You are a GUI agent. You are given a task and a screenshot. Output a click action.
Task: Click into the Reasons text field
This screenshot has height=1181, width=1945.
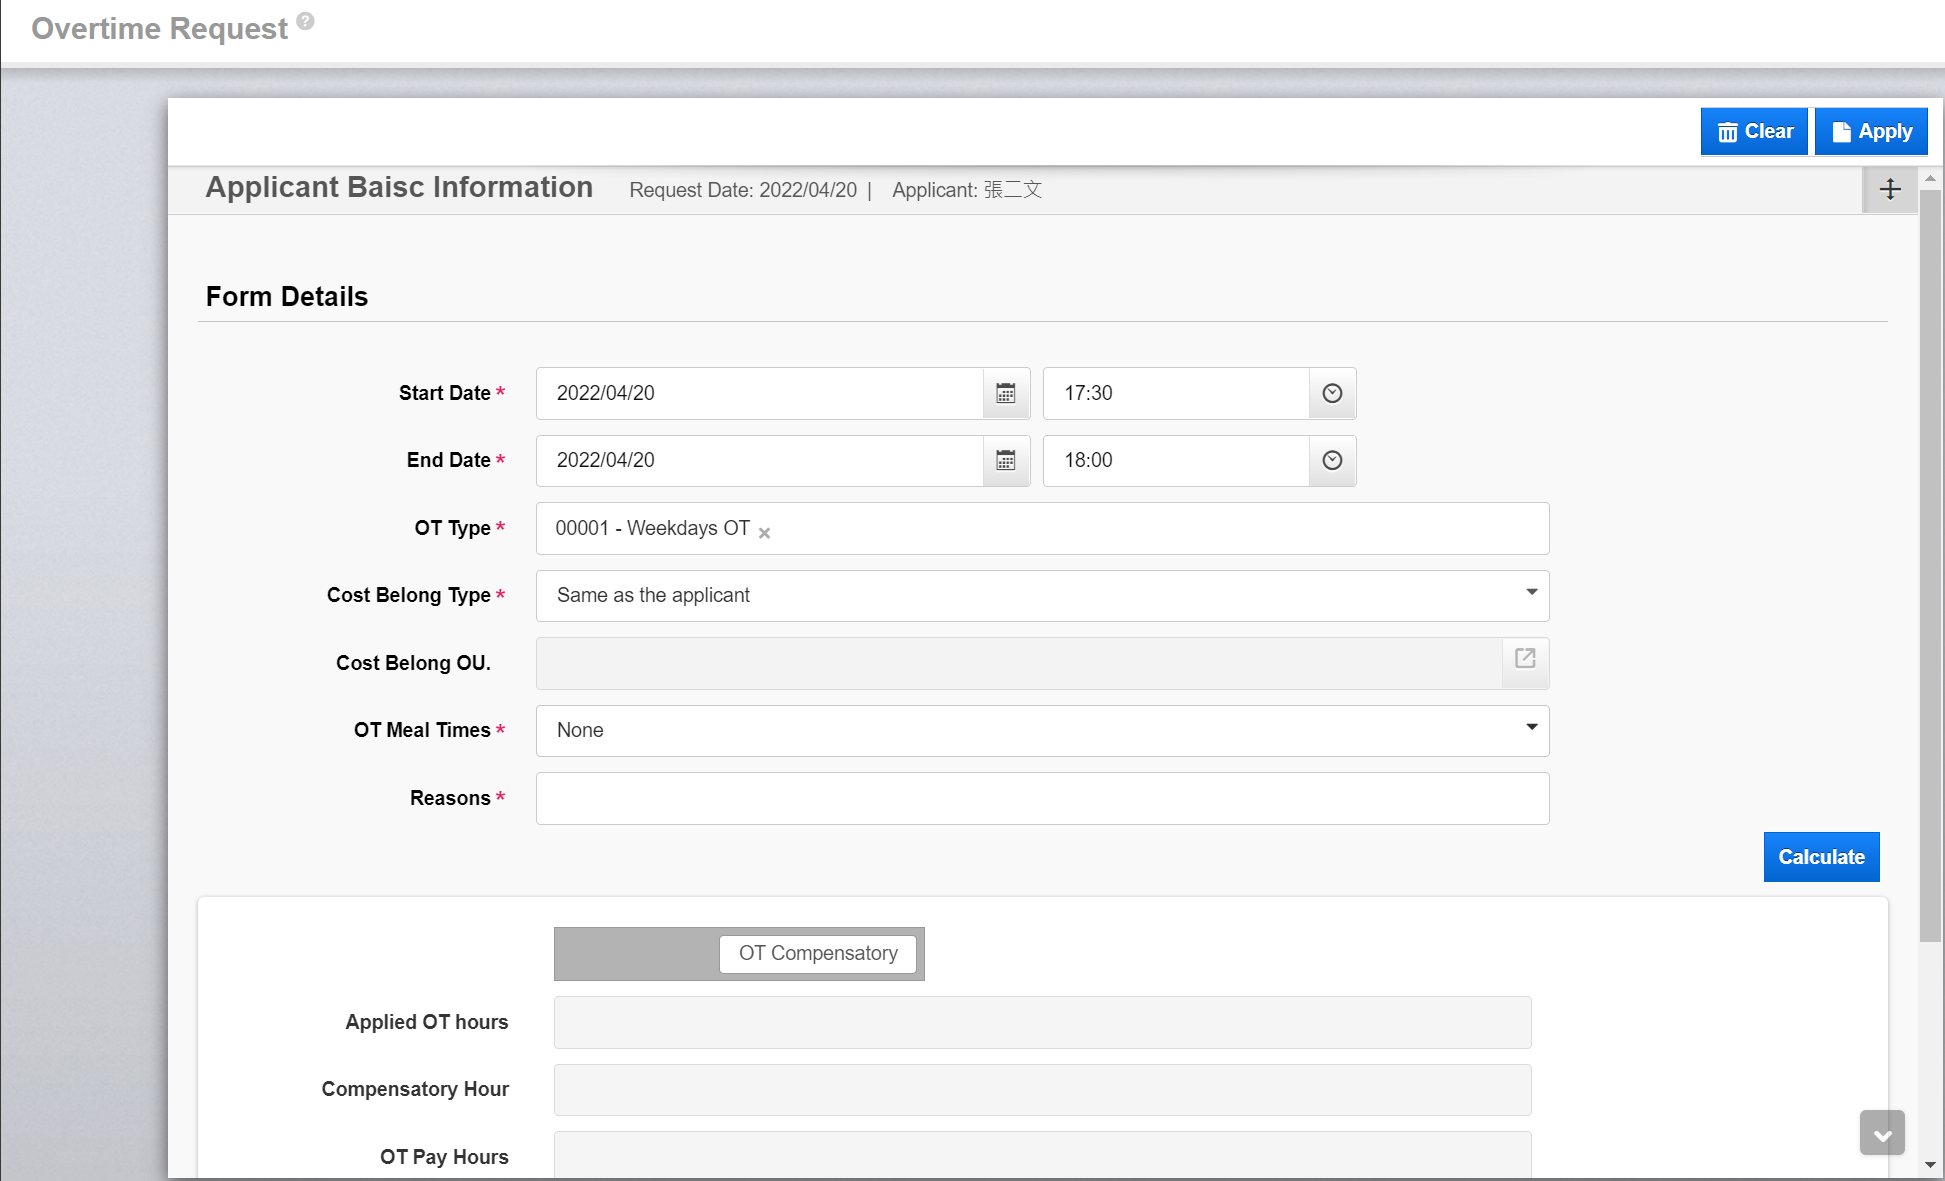pyautogui.click(x=1042, y=799)
